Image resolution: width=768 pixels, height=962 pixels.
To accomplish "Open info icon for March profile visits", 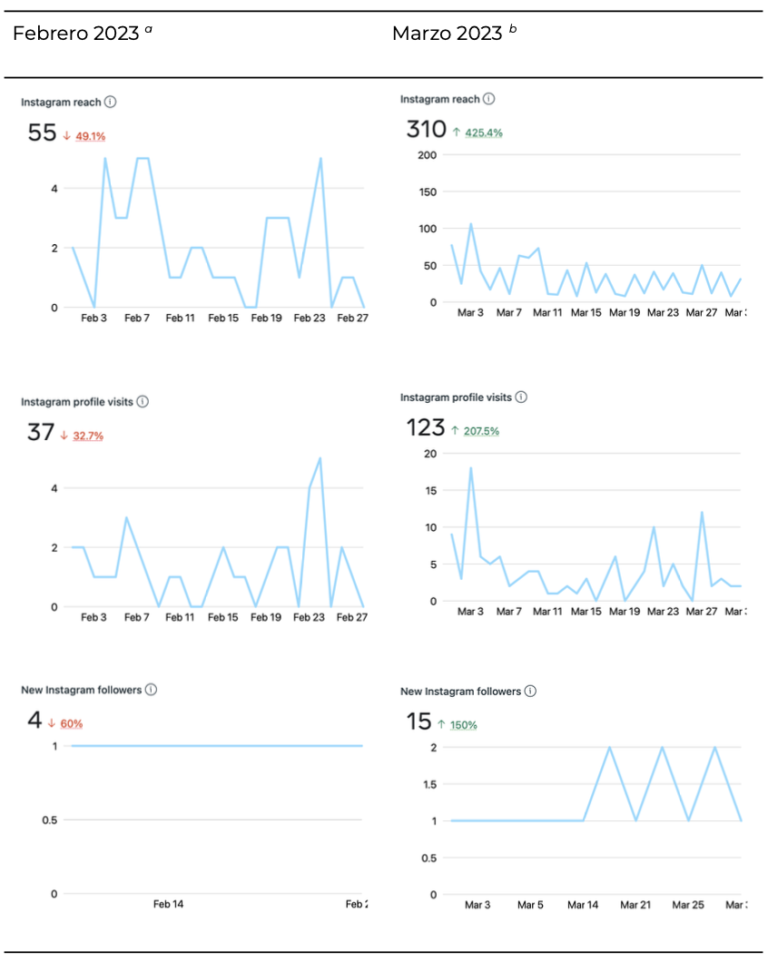I will pyautogui.click(x=521, y=397).
